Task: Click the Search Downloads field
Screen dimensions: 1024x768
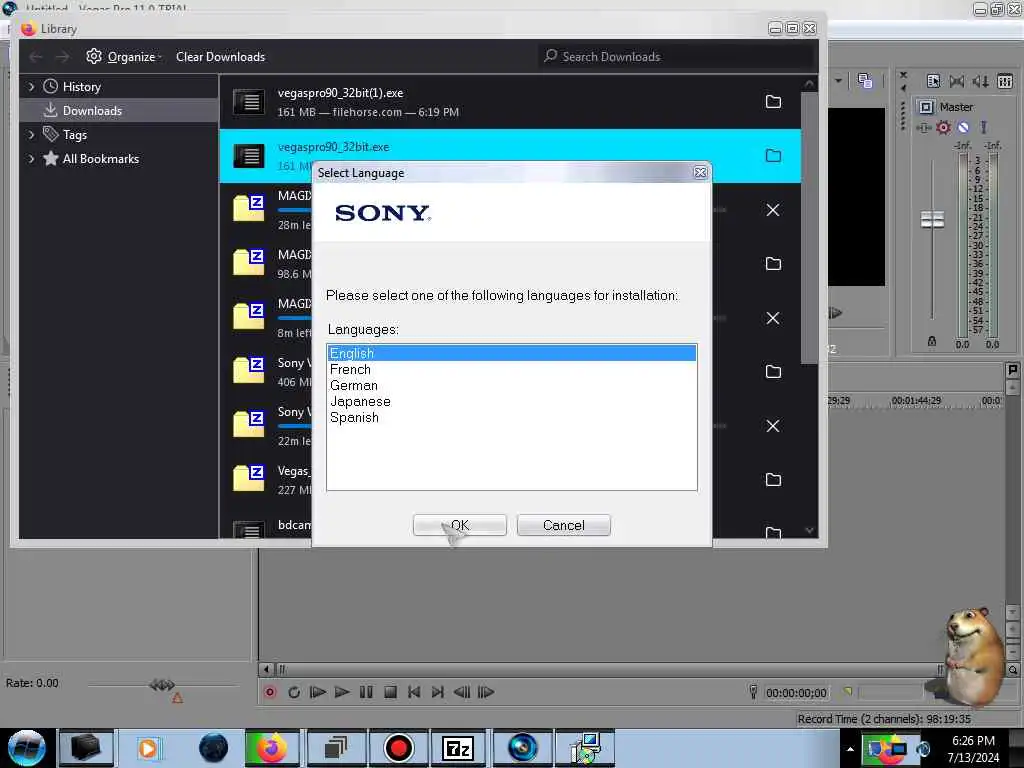Action: click(676, 57)
